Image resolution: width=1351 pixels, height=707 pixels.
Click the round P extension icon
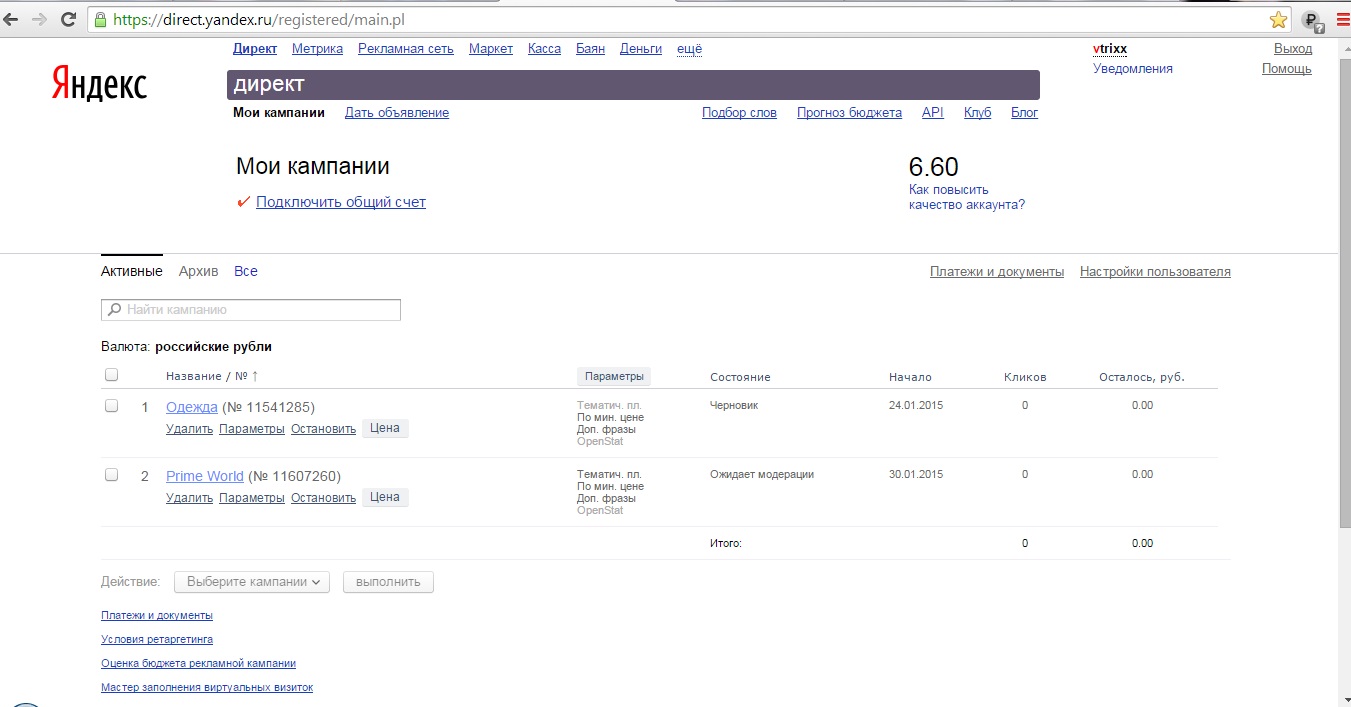tap(1312, 20)
